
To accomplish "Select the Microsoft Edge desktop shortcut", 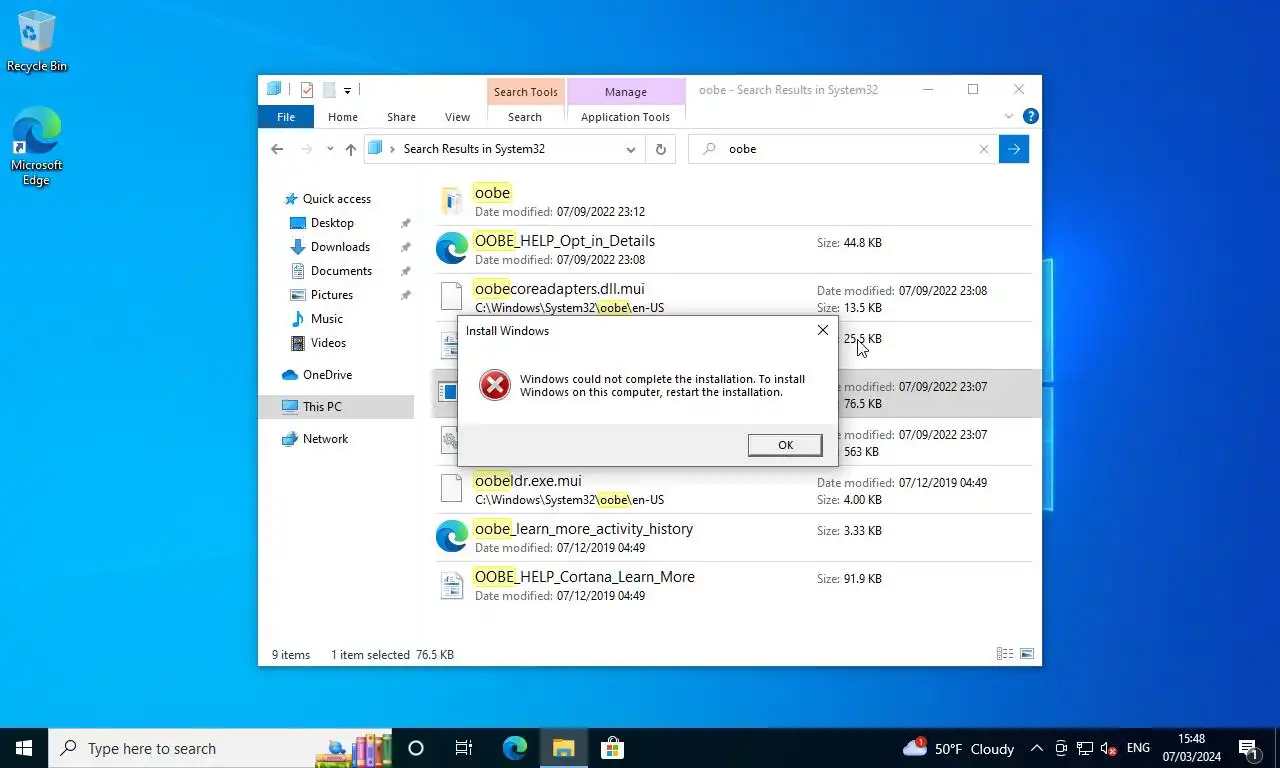I will pos(37,147).
